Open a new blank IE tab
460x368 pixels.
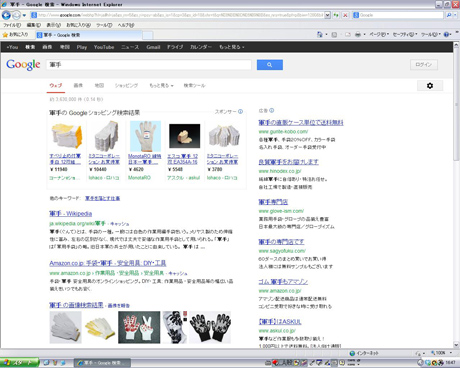pyautogui.click(x=148, y=35)
